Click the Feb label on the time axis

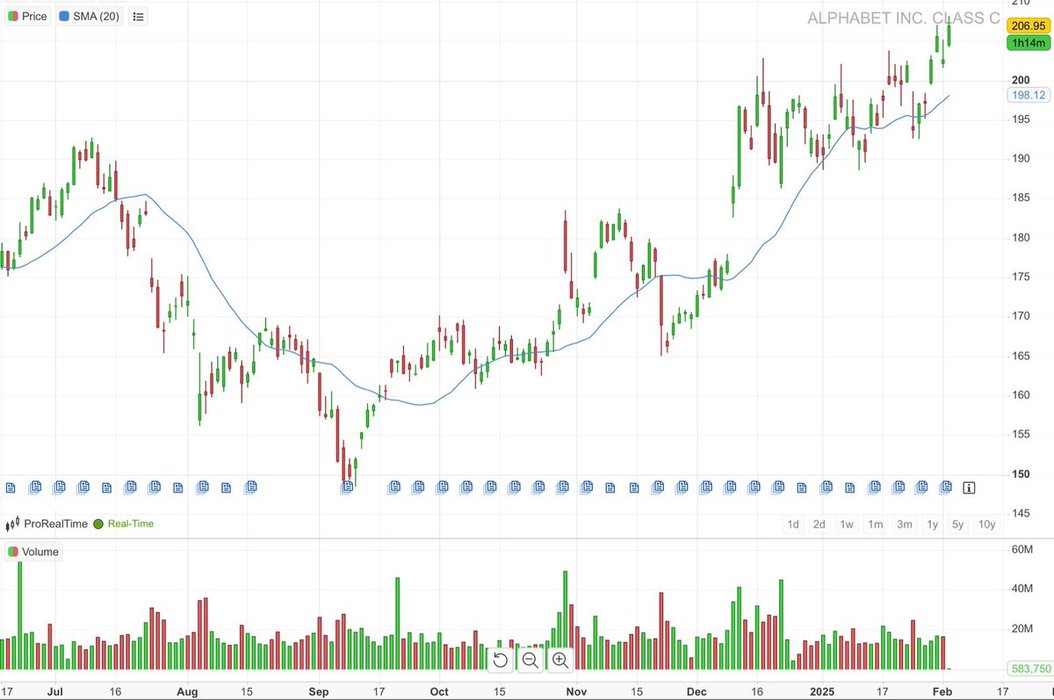pyautogui.click(x=942, y=691)
